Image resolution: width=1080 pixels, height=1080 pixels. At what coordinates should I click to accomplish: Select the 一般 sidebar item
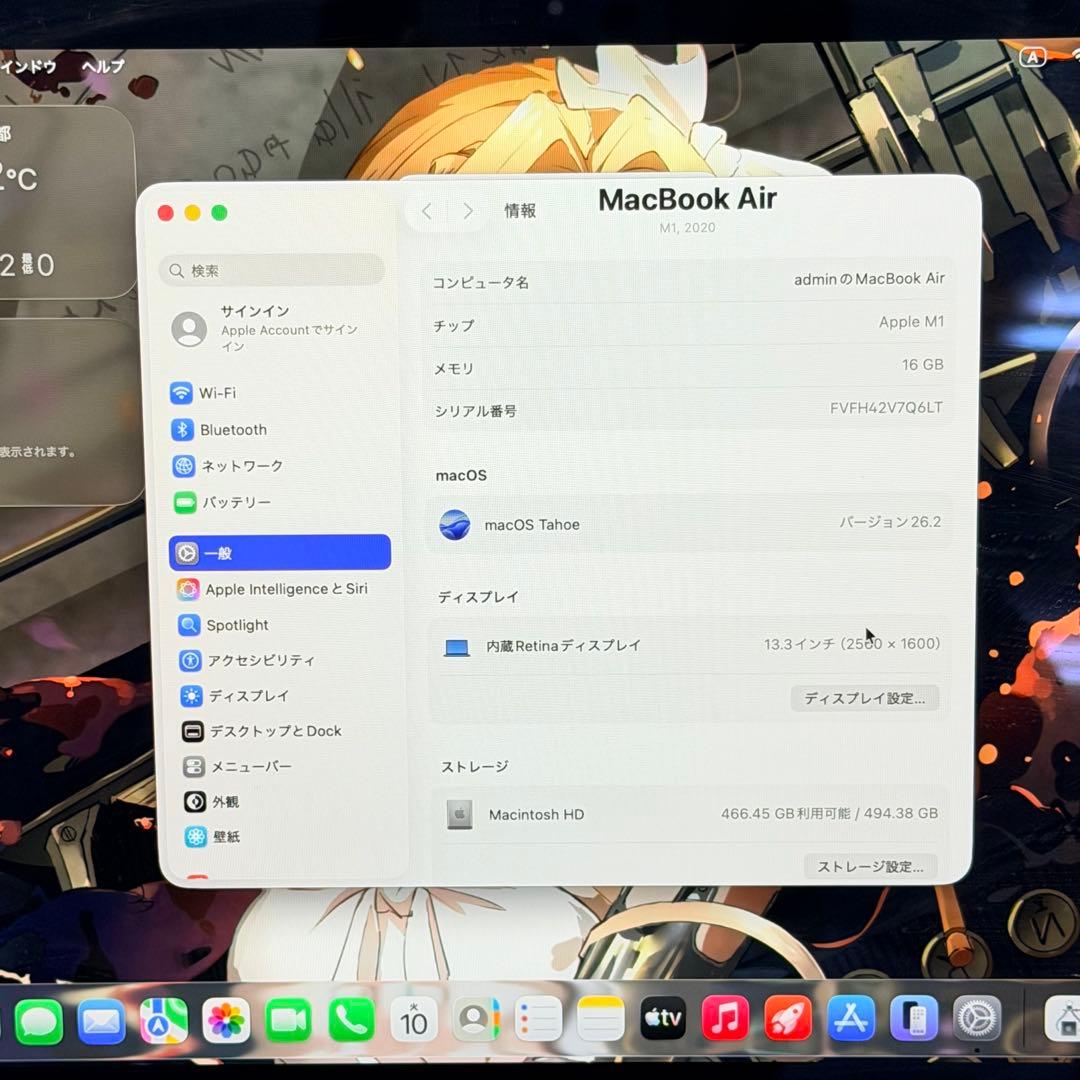(x=280, y=552)
